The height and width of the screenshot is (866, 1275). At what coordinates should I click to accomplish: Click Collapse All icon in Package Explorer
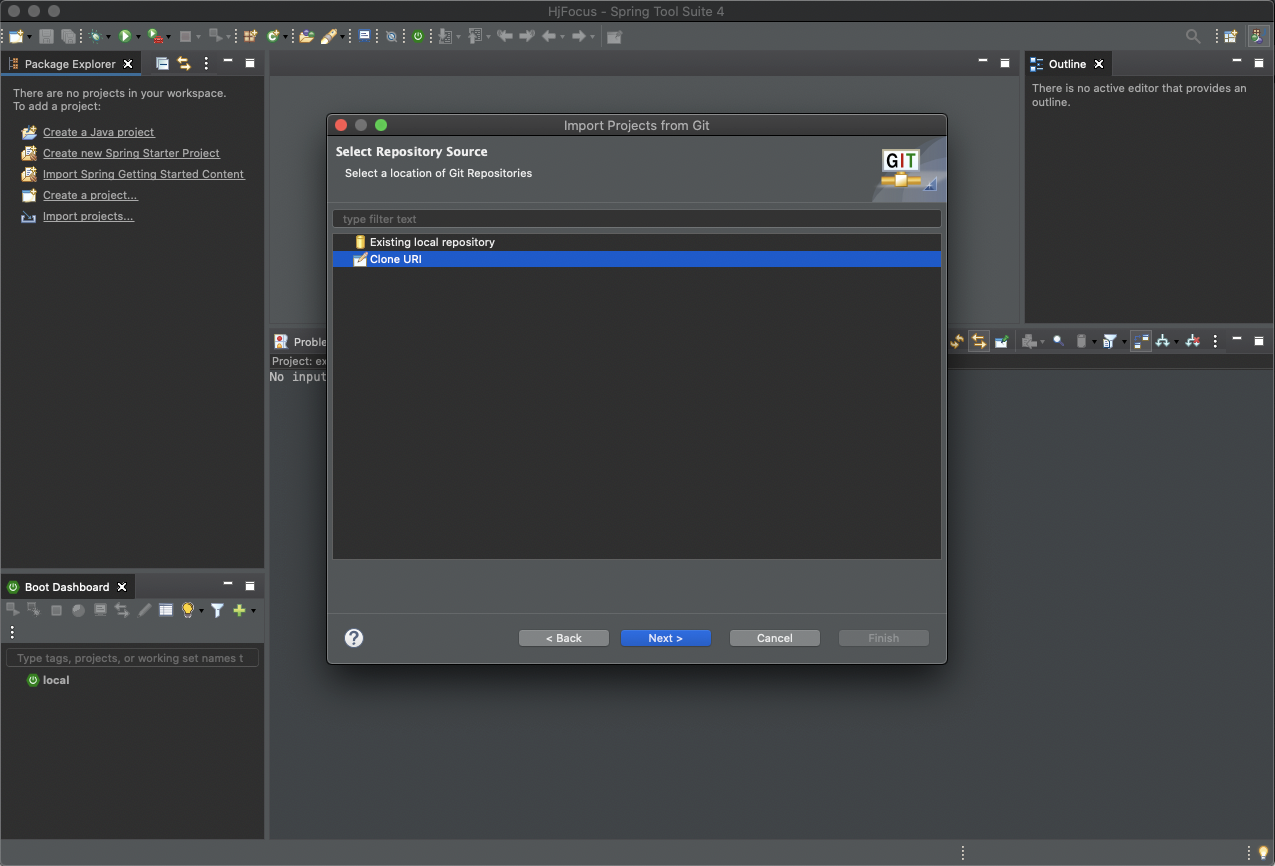(162, 63)
